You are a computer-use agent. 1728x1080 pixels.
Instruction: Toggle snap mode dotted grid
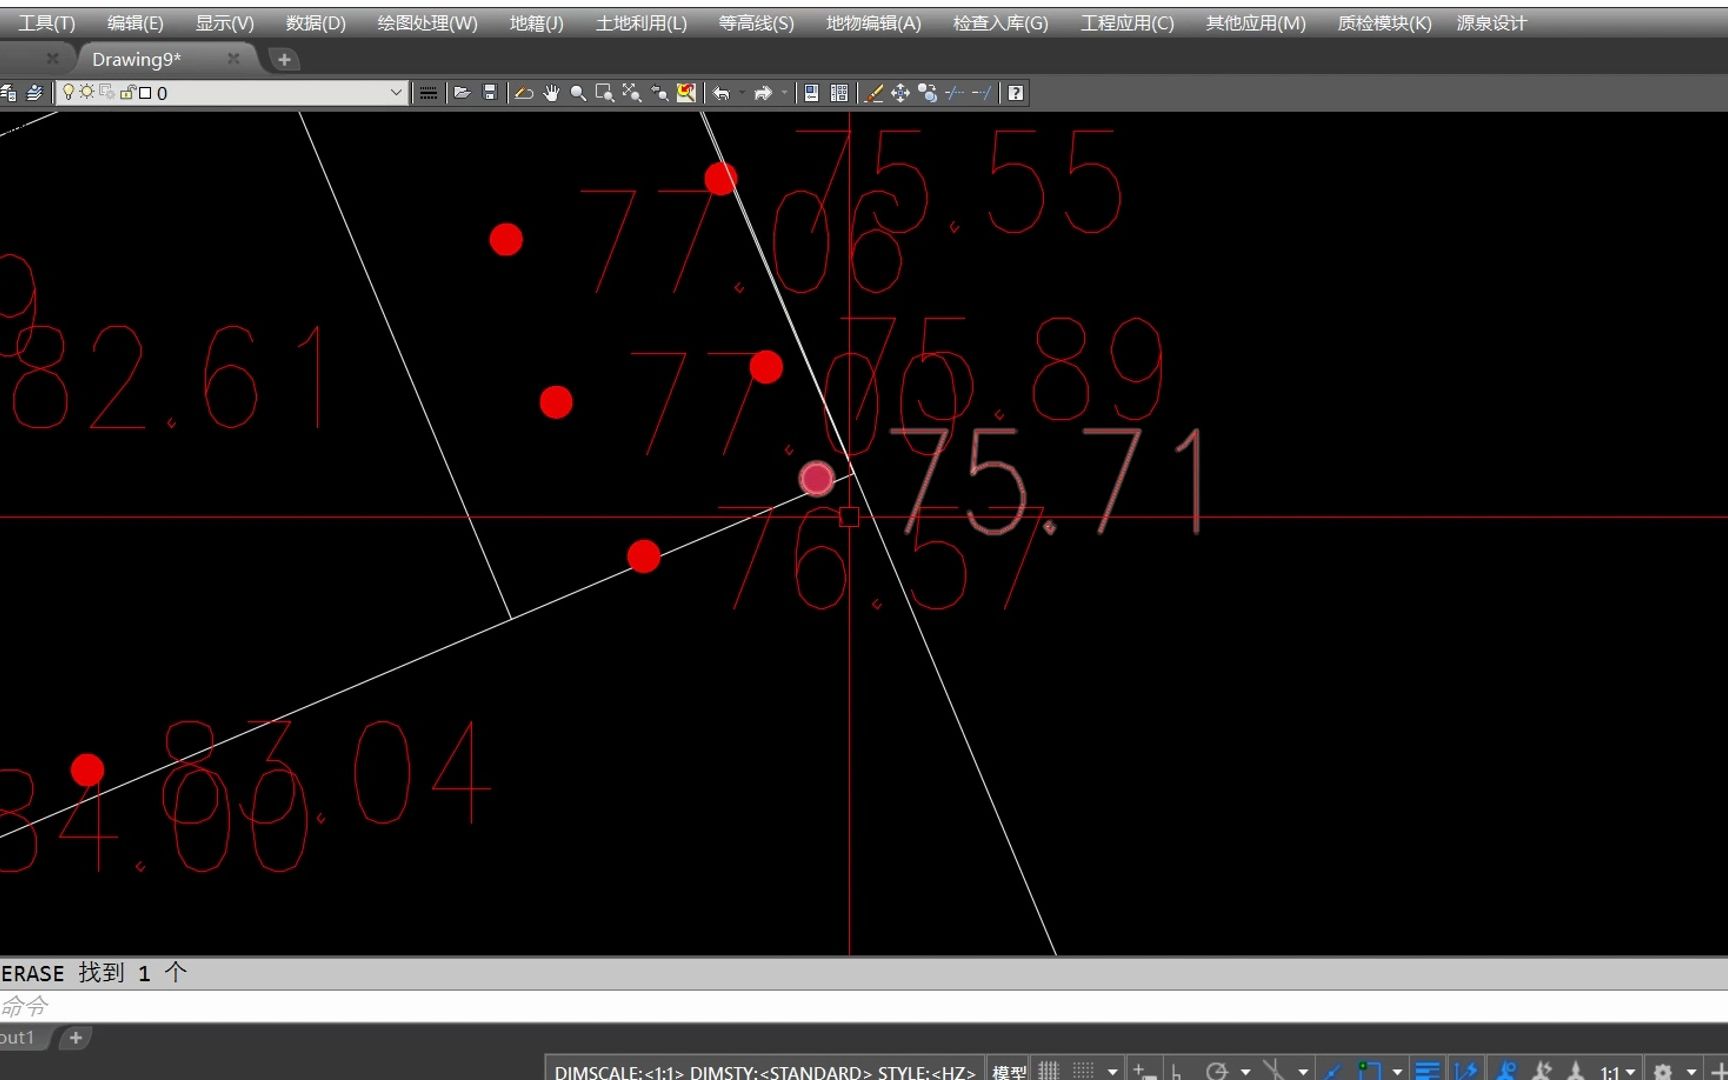[1083, 1071]
